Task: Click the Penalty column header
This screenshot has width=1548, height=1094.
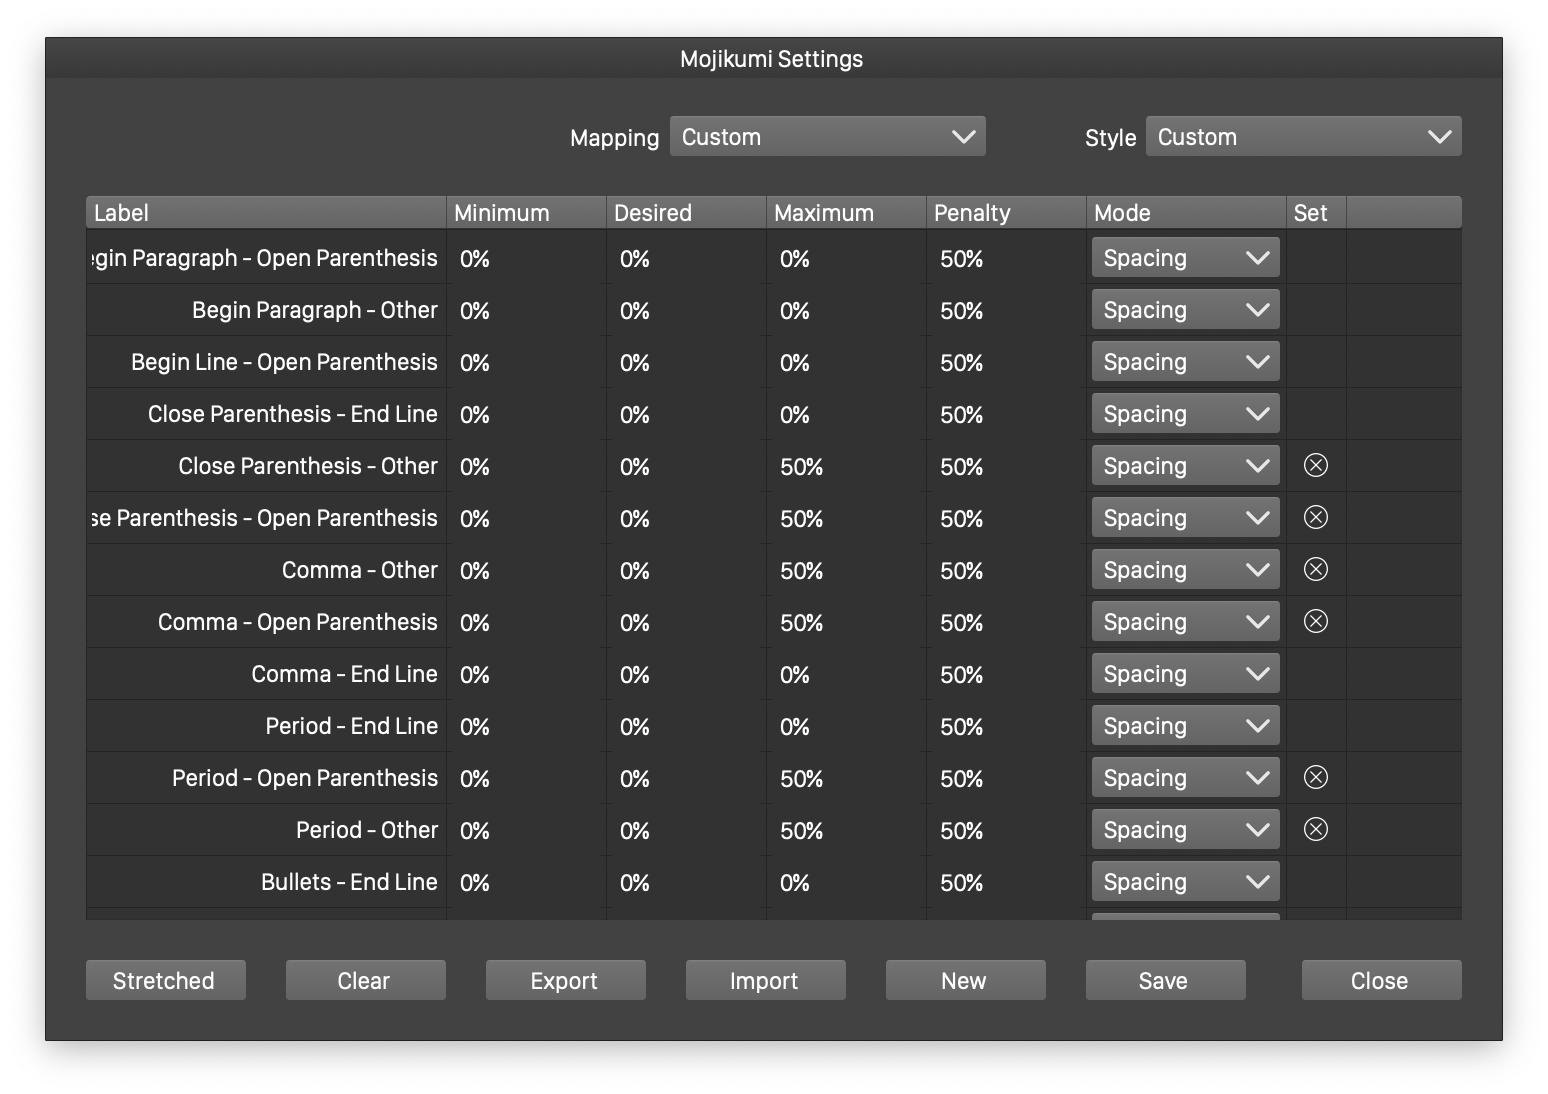Action: (x=1005, y=213)
